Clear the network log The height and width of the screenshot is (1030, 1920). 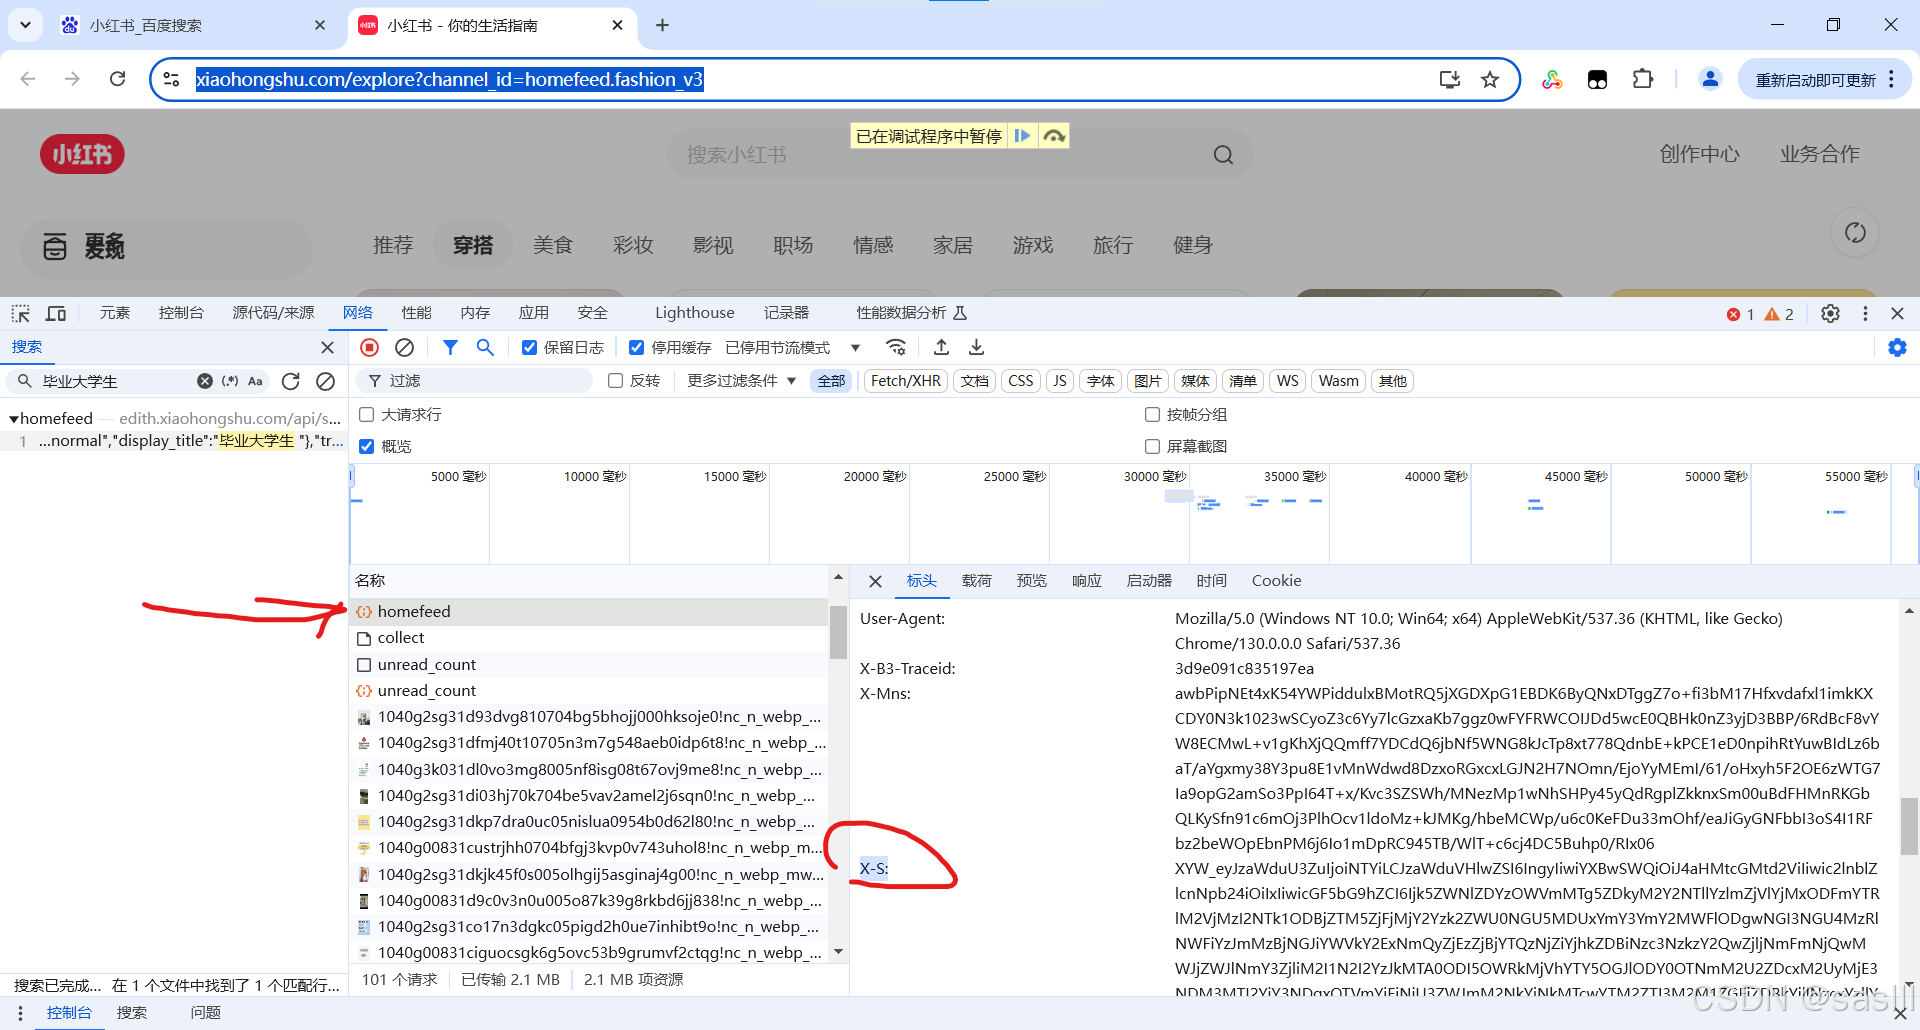pos(404,347)
